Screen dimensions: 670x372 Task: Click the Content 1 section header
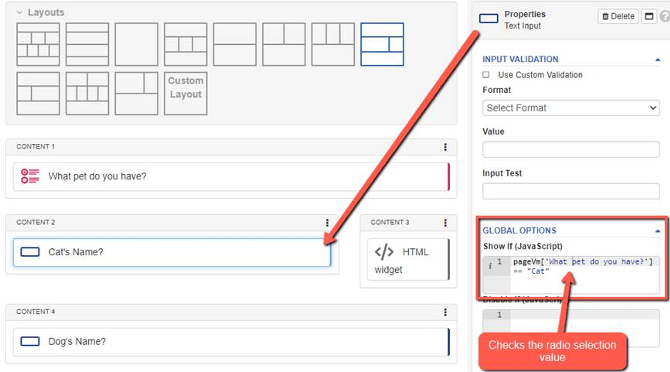point(231,147)
